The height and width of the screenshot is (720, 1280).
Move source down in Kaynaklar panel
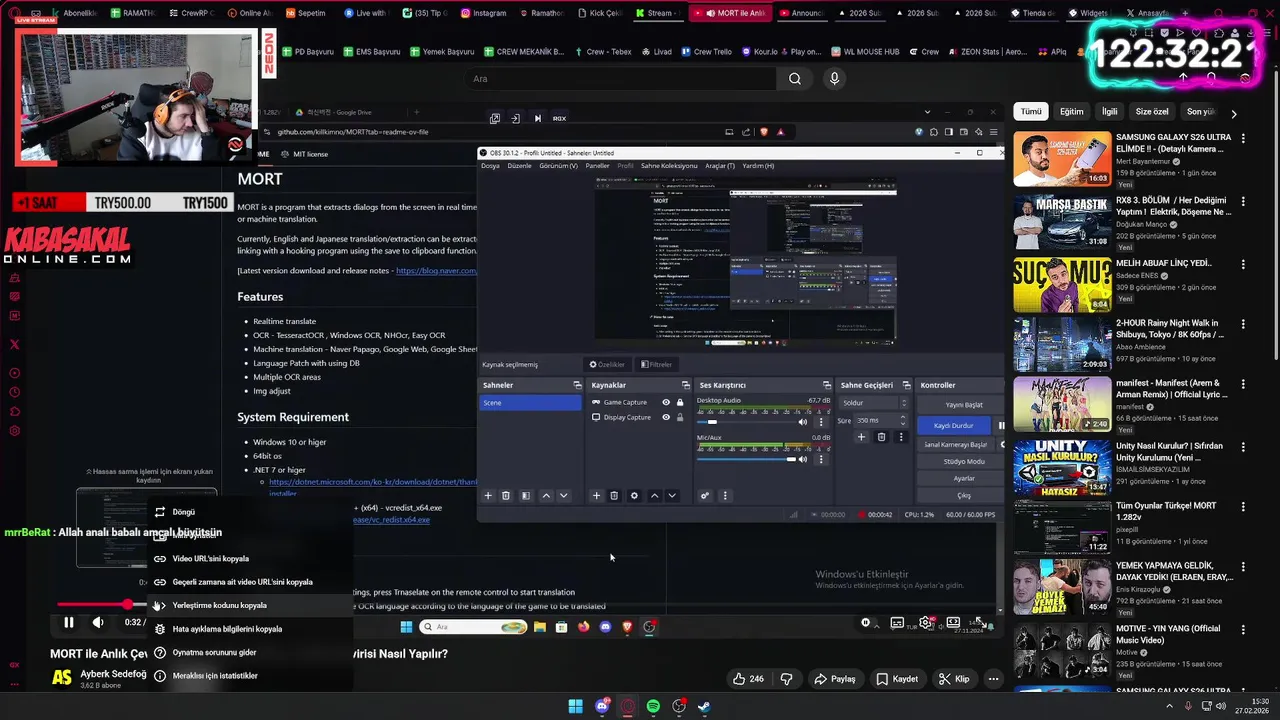click(x=672, y=495)
